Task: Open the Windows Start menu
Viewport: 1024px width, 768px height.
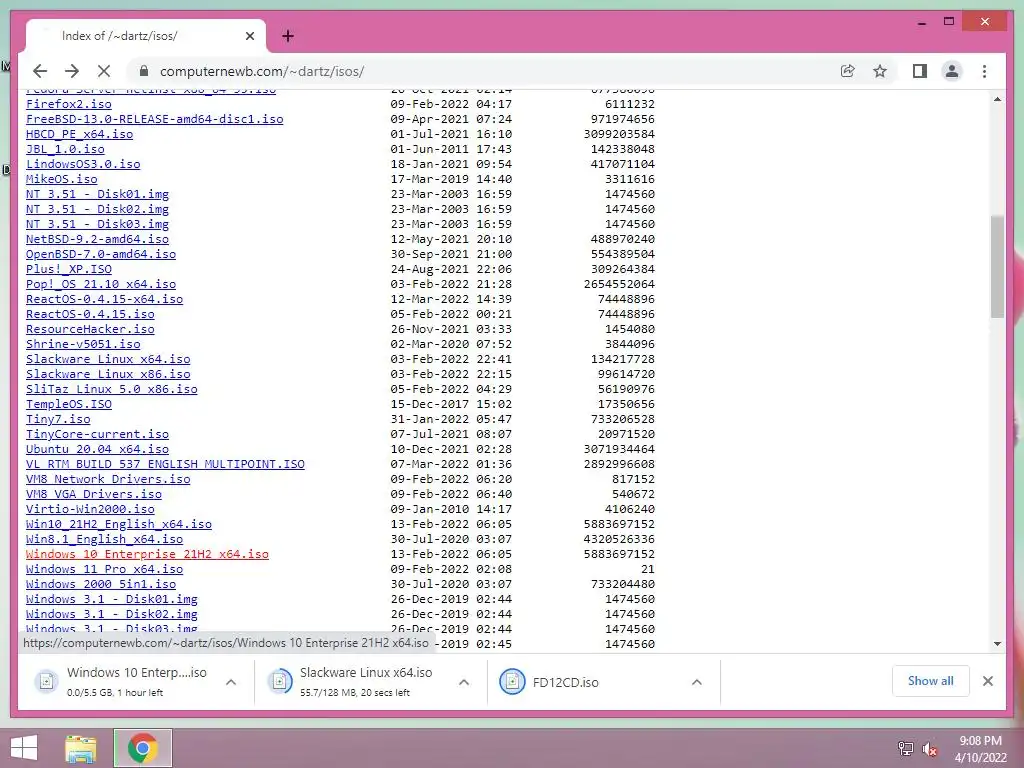Action: [x=24, y=748]
